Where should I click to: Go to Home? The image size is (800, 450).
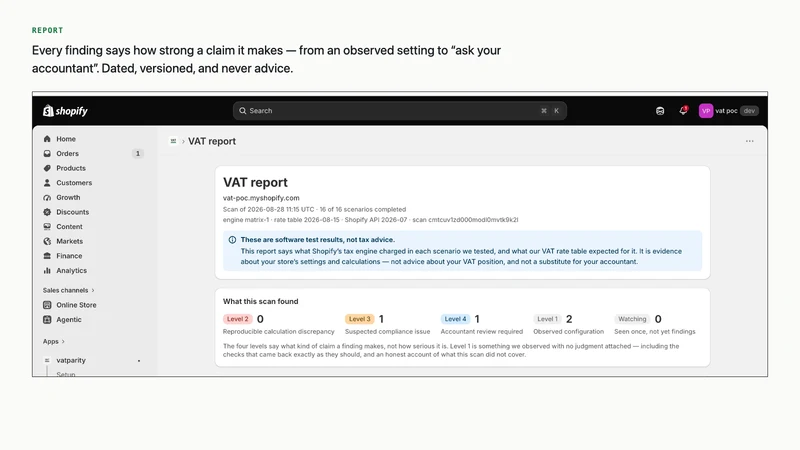pos(66,139)
